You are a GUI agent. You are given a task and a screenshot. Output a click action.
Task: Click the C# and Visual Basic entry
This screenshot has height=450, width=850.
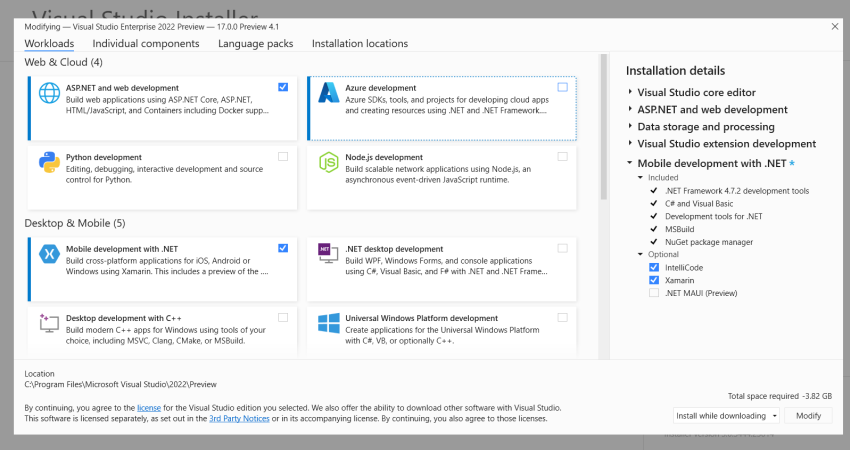point(699,204)
